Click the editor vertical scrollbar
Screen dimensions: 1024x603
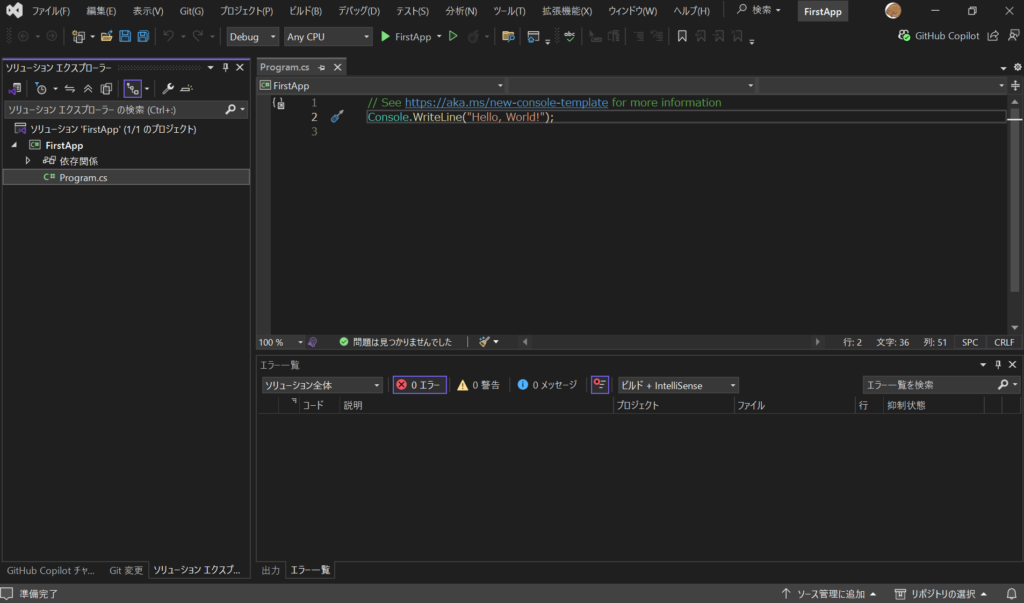tap(1014, 214)
